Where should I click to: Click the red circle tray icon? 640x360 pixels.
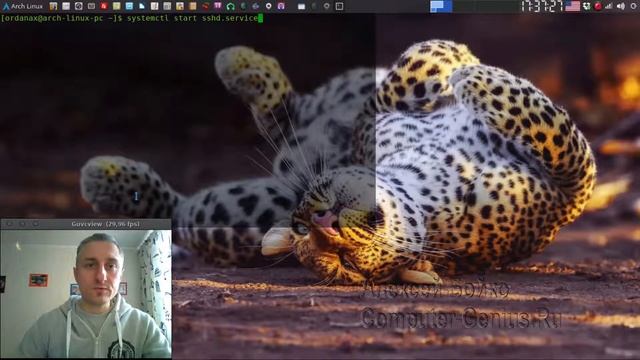pyautogui.click(x=598, y=6)
